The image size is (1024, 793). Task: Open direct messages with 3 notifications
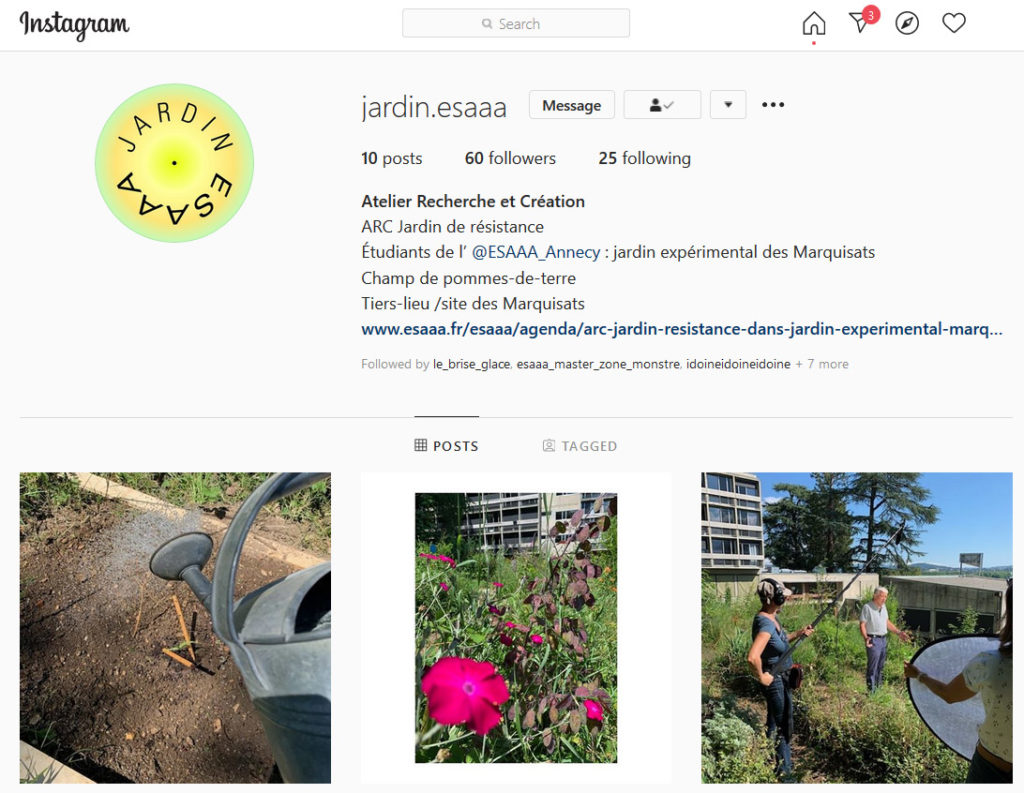tap(862, 21)
